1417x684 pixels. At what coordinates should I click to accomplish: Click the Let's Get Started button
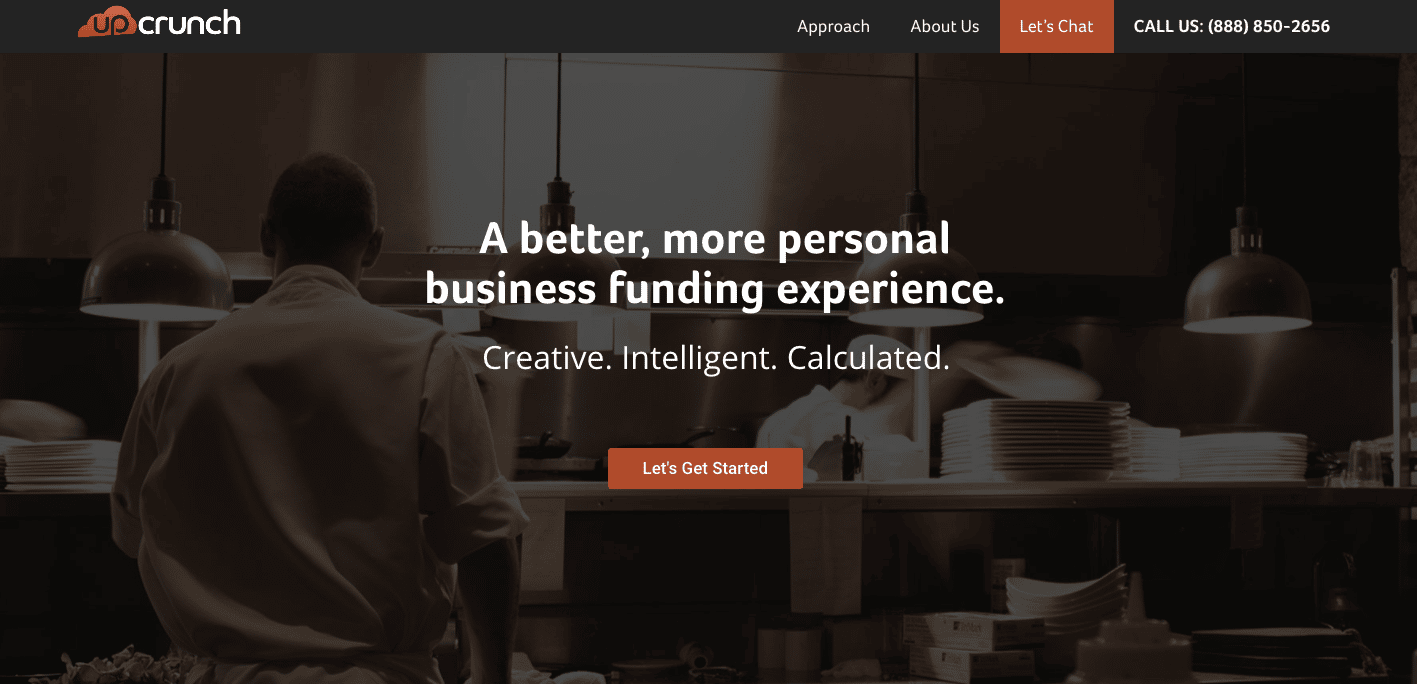coord(705,468)
